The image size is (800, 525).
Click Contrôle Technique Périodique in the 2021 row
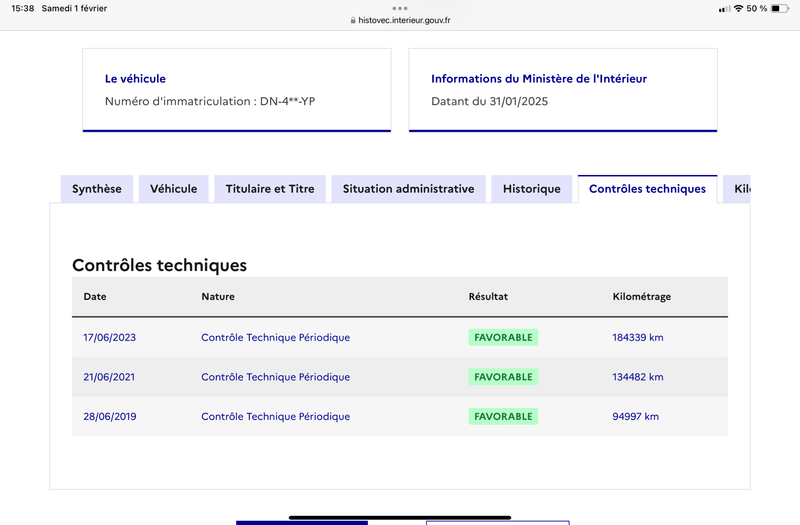(276, 377)
